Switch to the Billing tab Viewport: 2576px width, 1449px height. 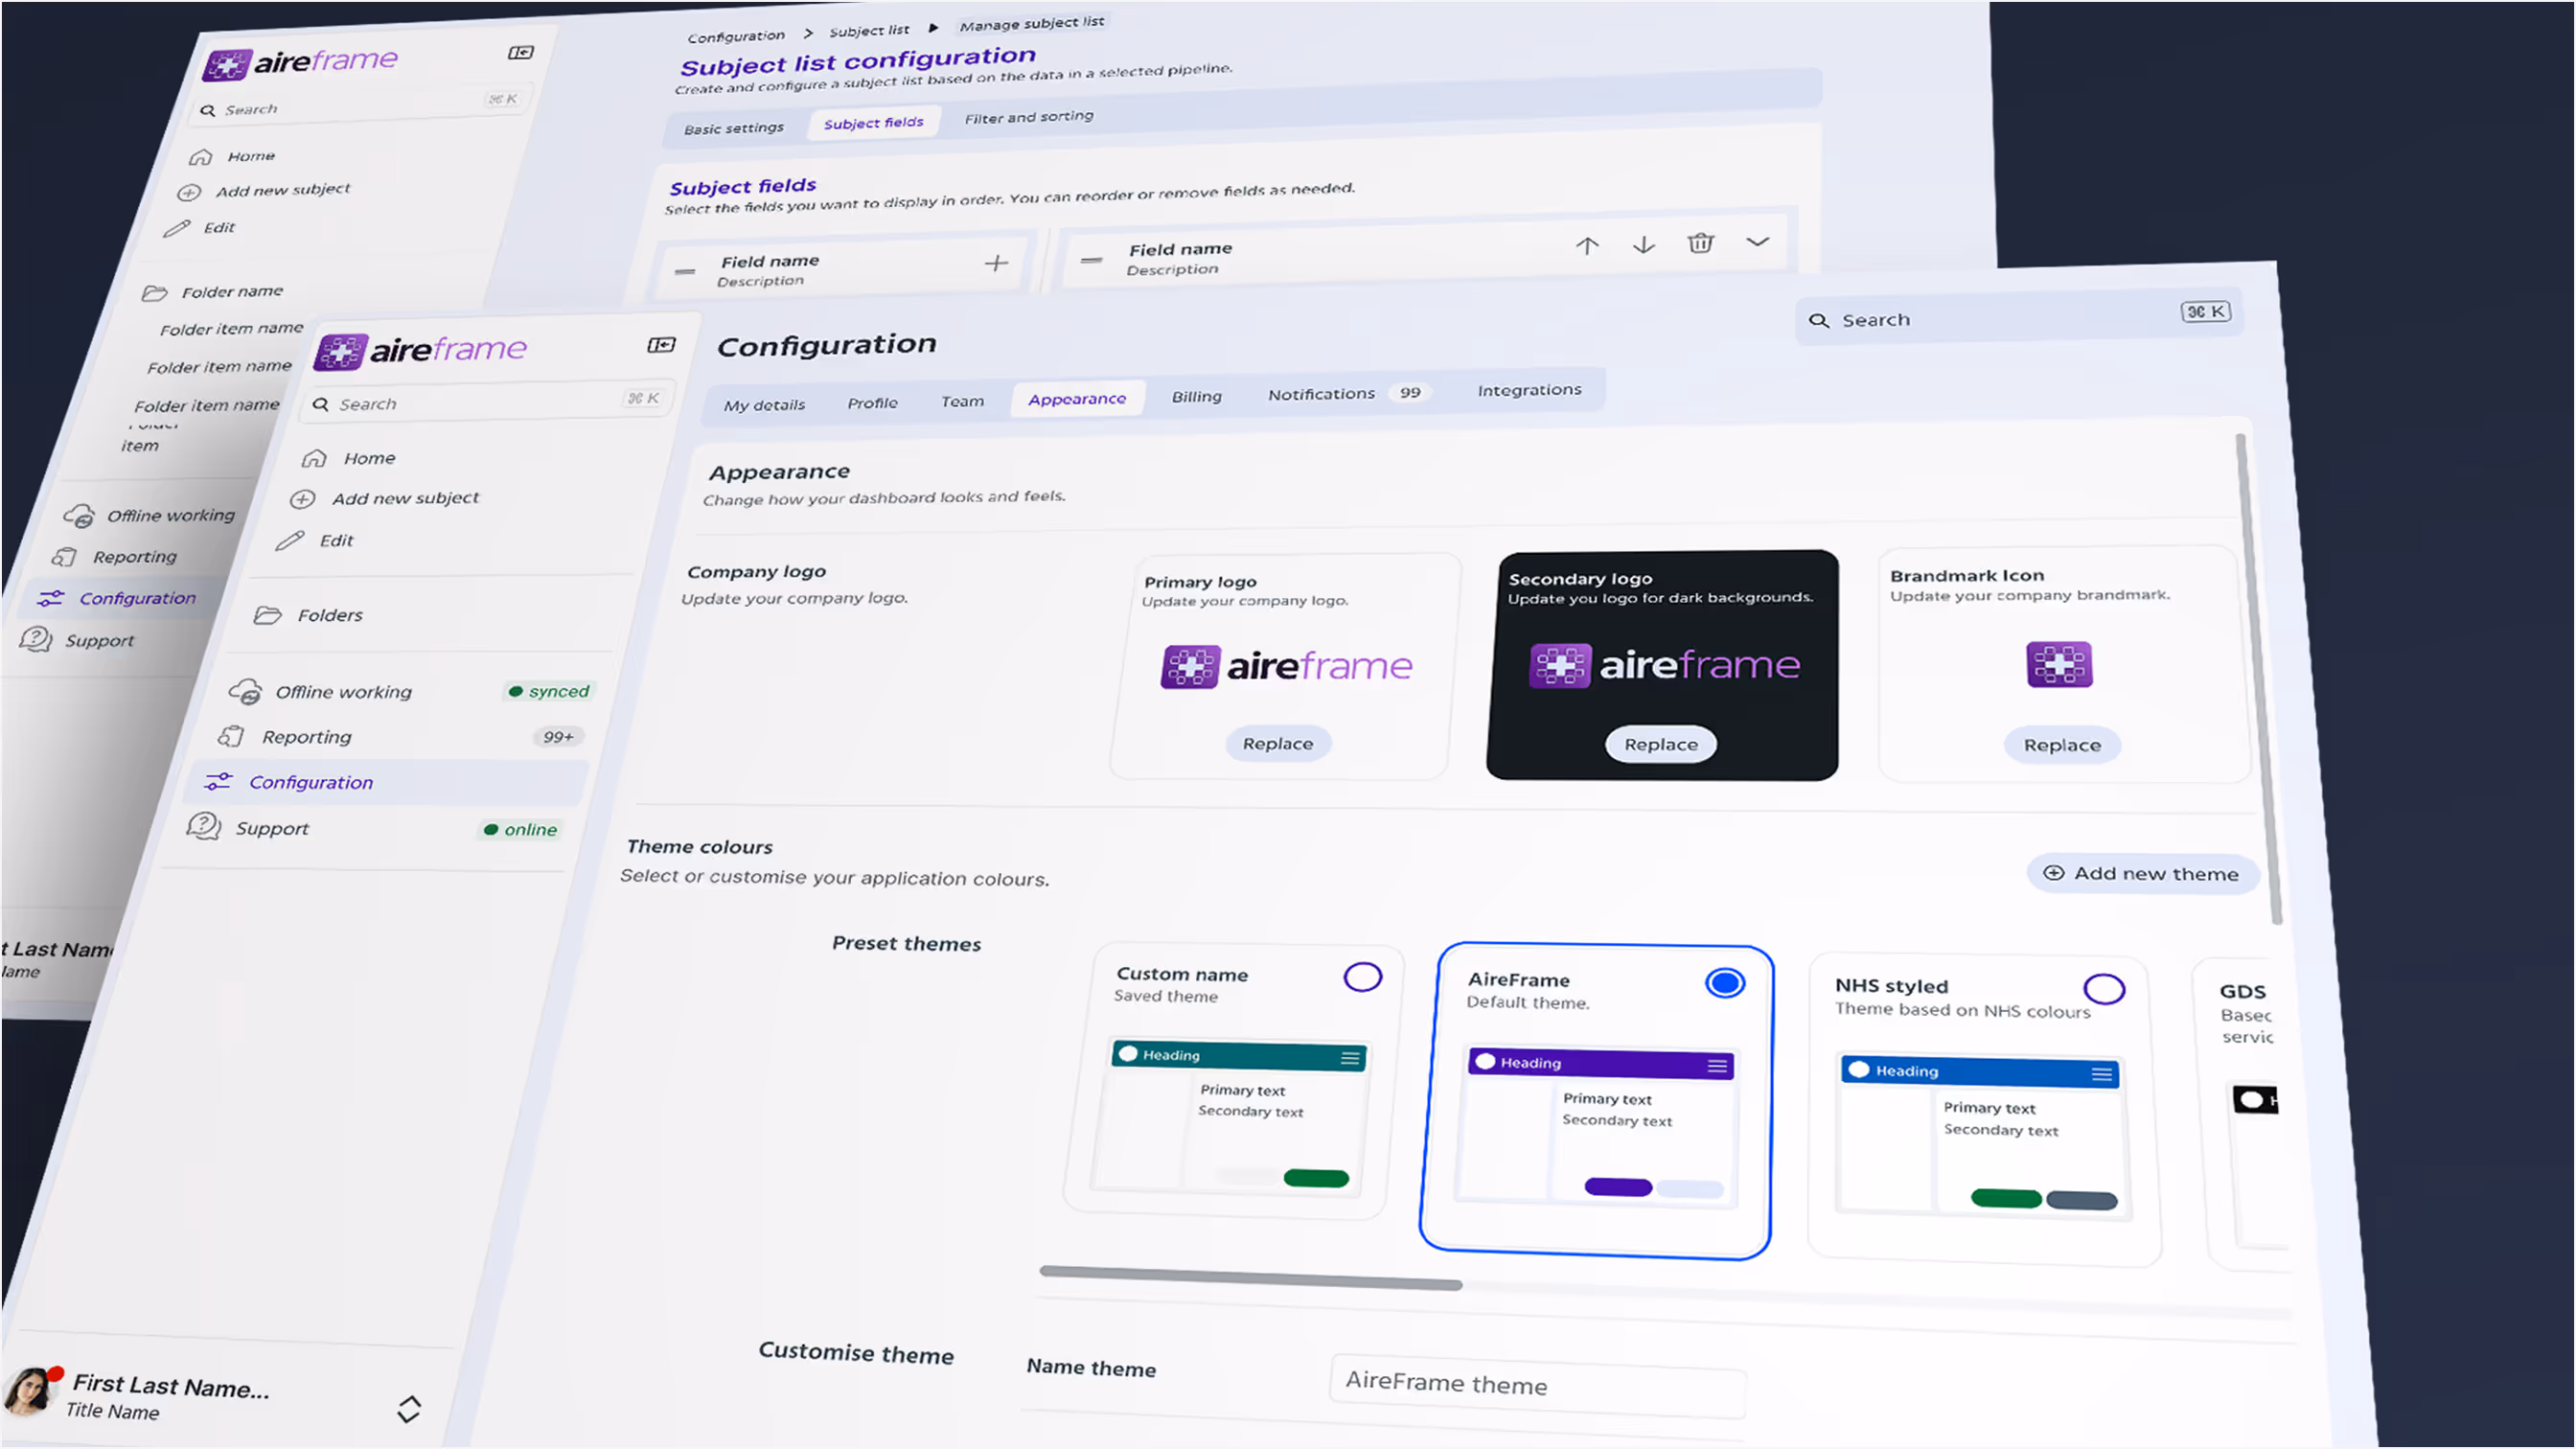(1196, 396)
